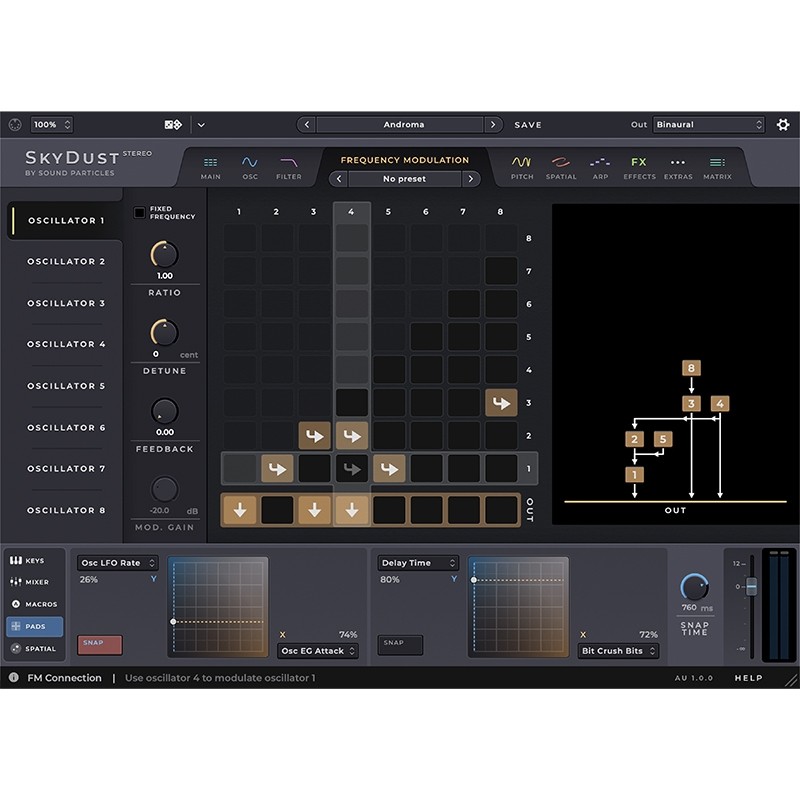Toggle oscillator 4 modulating oscillator 1
The image size is (800, 800).
(x=352, y=468)
